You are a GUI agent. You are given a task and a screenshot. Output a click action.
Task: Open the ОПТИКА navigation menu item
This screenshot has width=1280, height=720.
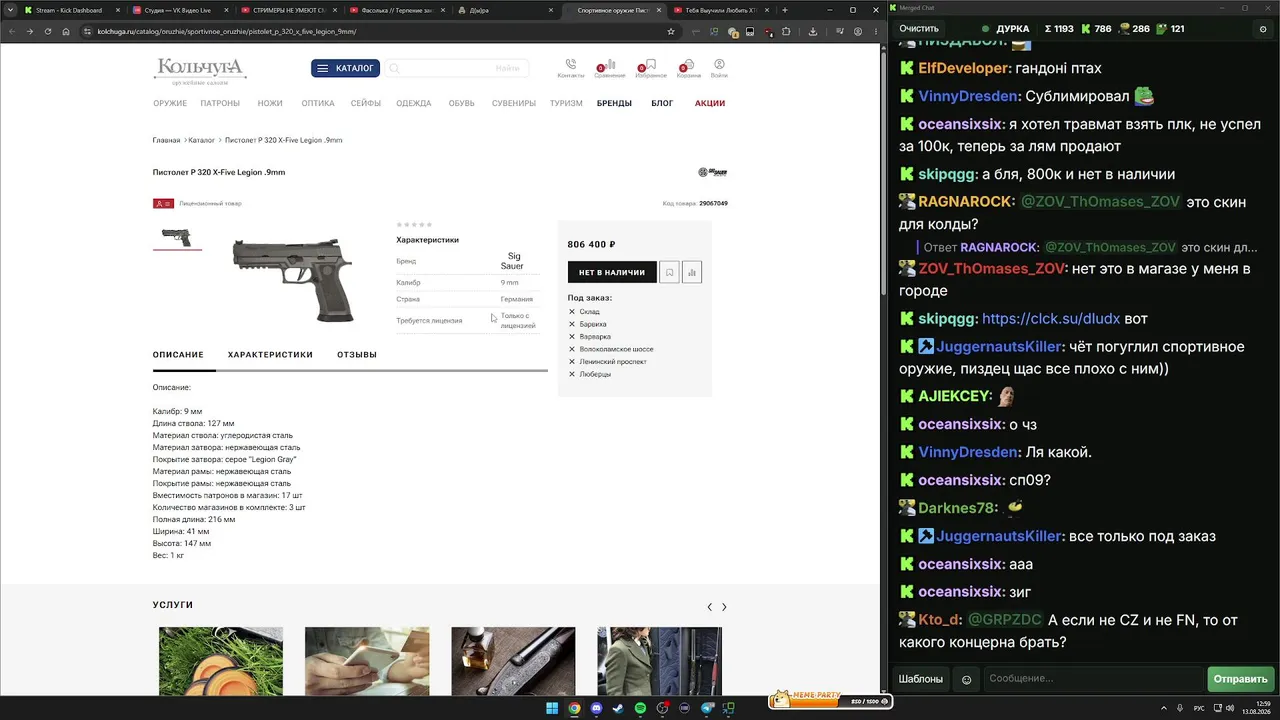(318, 103)
